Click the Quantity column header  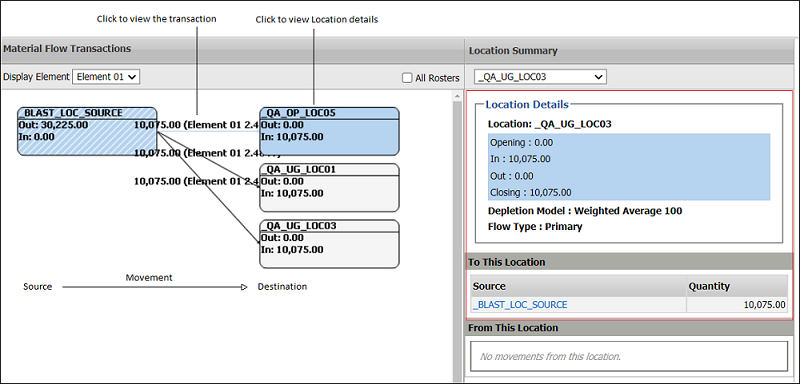click(x=737, y=286)
